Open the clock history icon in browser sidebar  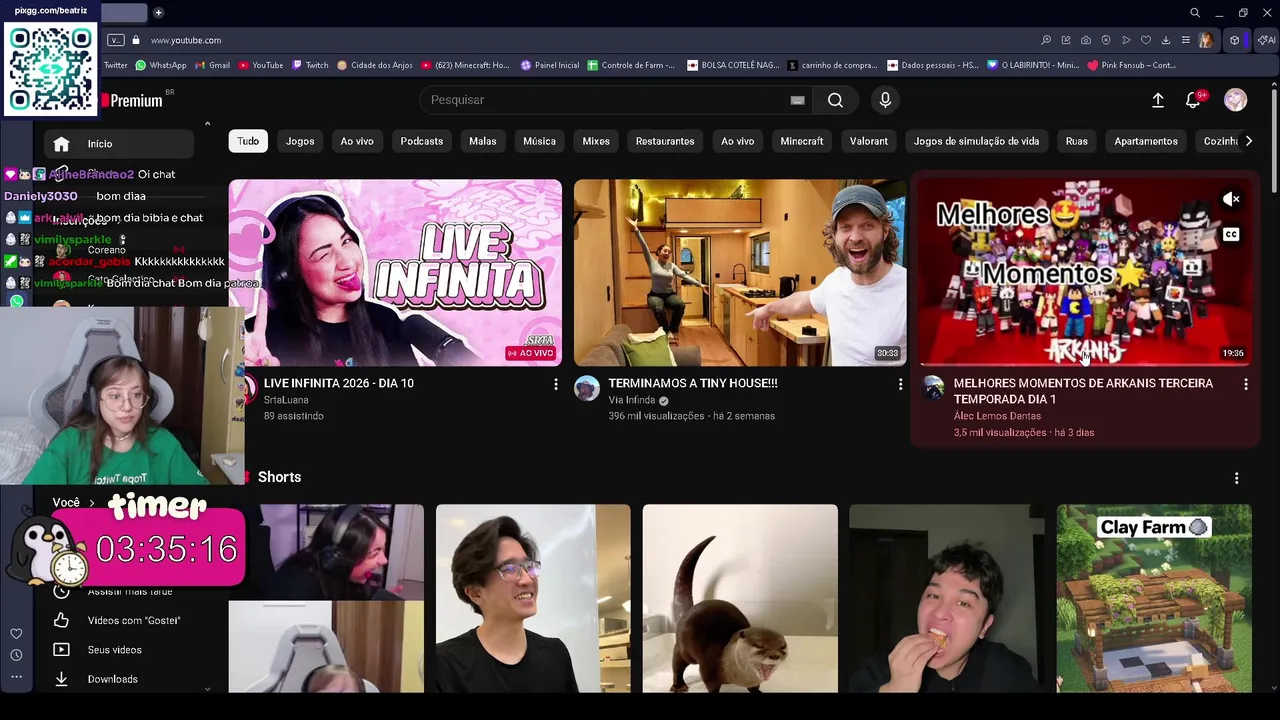click(x=16, y=655)
